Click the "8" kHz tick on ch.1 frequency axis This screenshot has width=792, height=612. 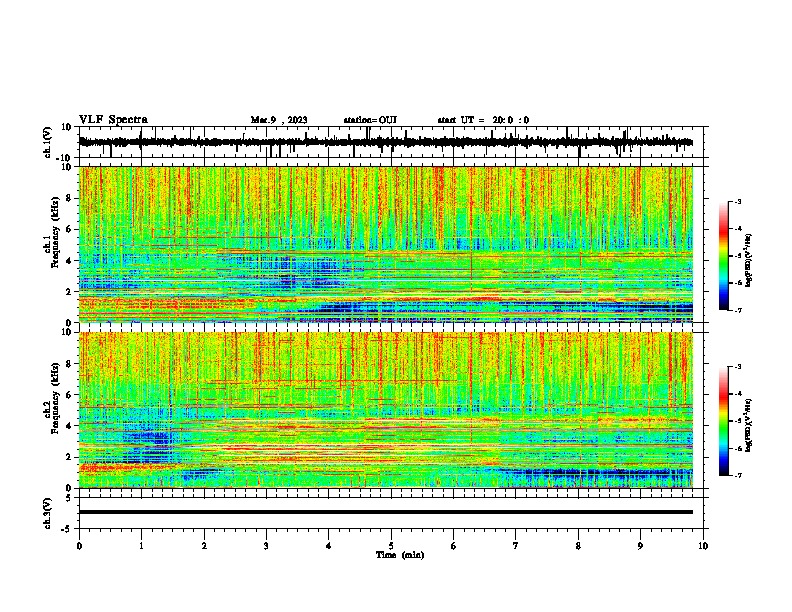pos(69,198)
